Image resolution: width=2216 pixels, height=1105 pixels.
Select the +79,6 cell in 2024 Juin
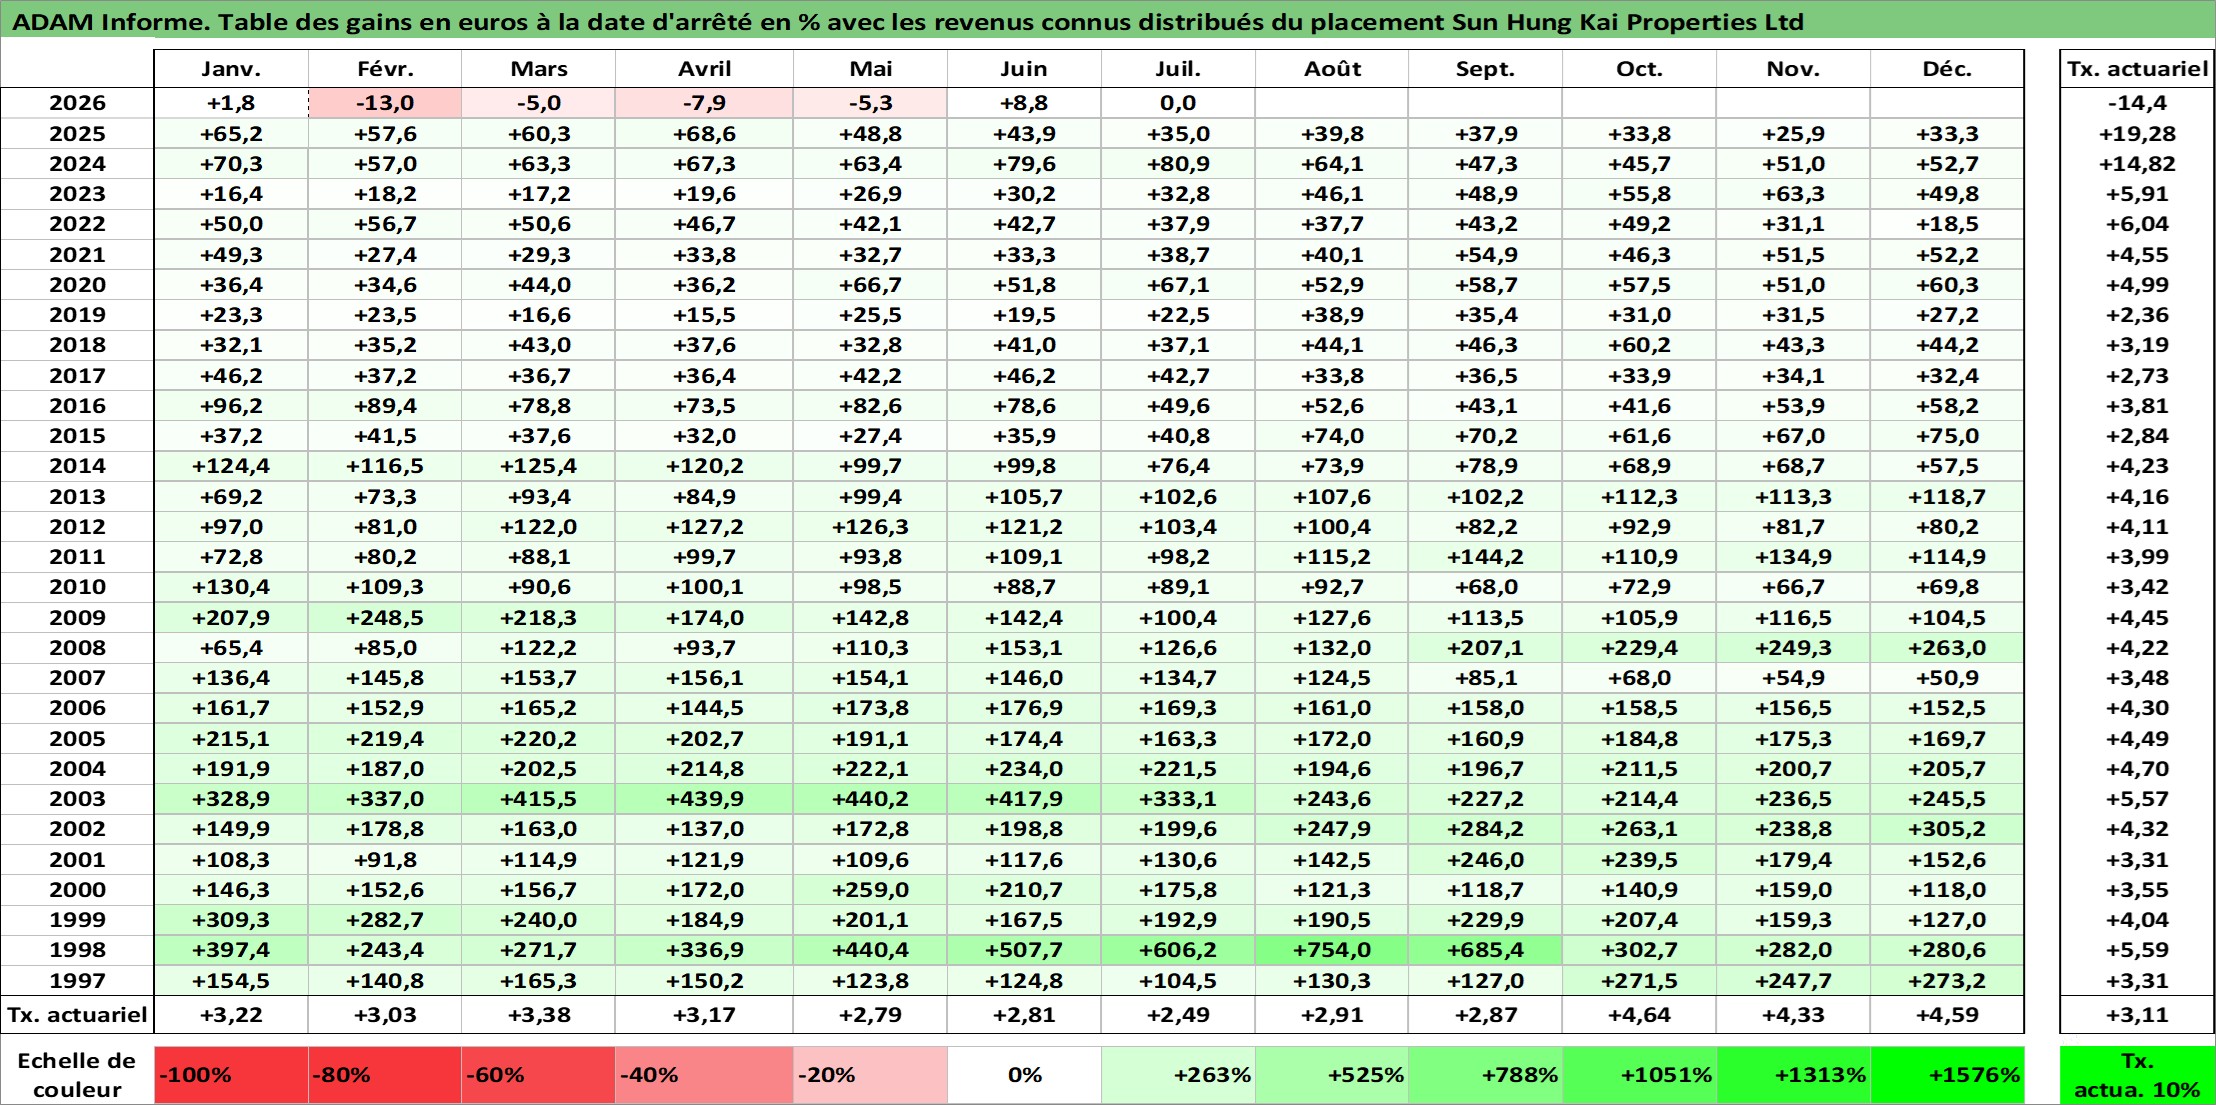(1024, 164)
